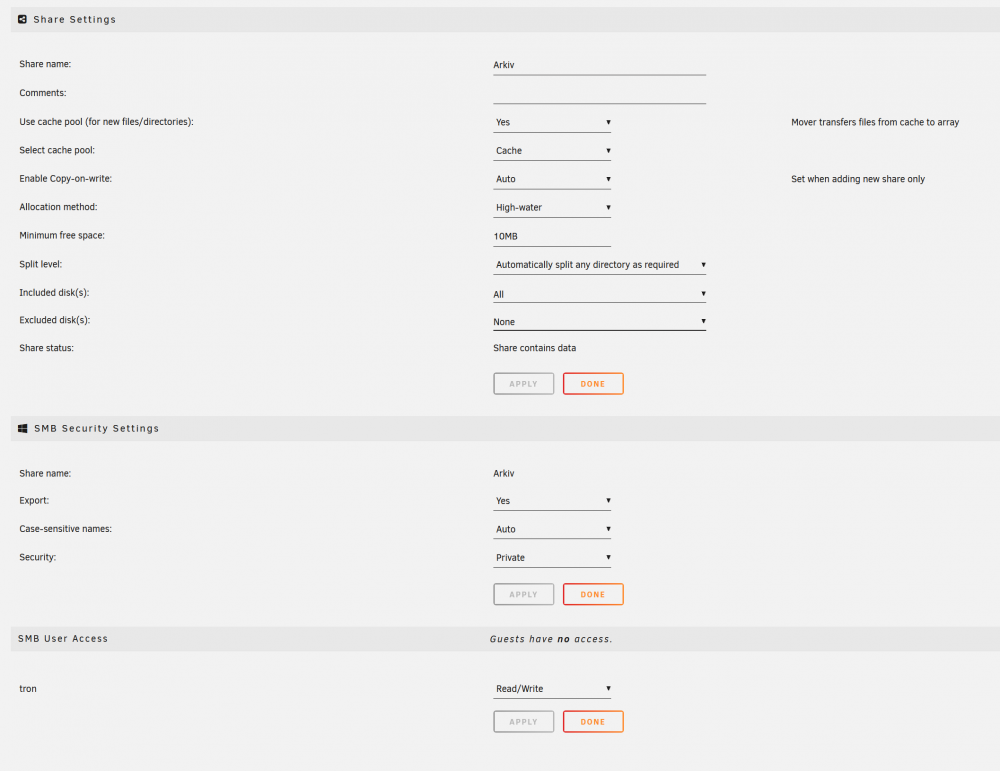Click Apply under SMB Security Settings
Image resolution: width=1000 pixels, height=771 pixels.
(523, 594)
